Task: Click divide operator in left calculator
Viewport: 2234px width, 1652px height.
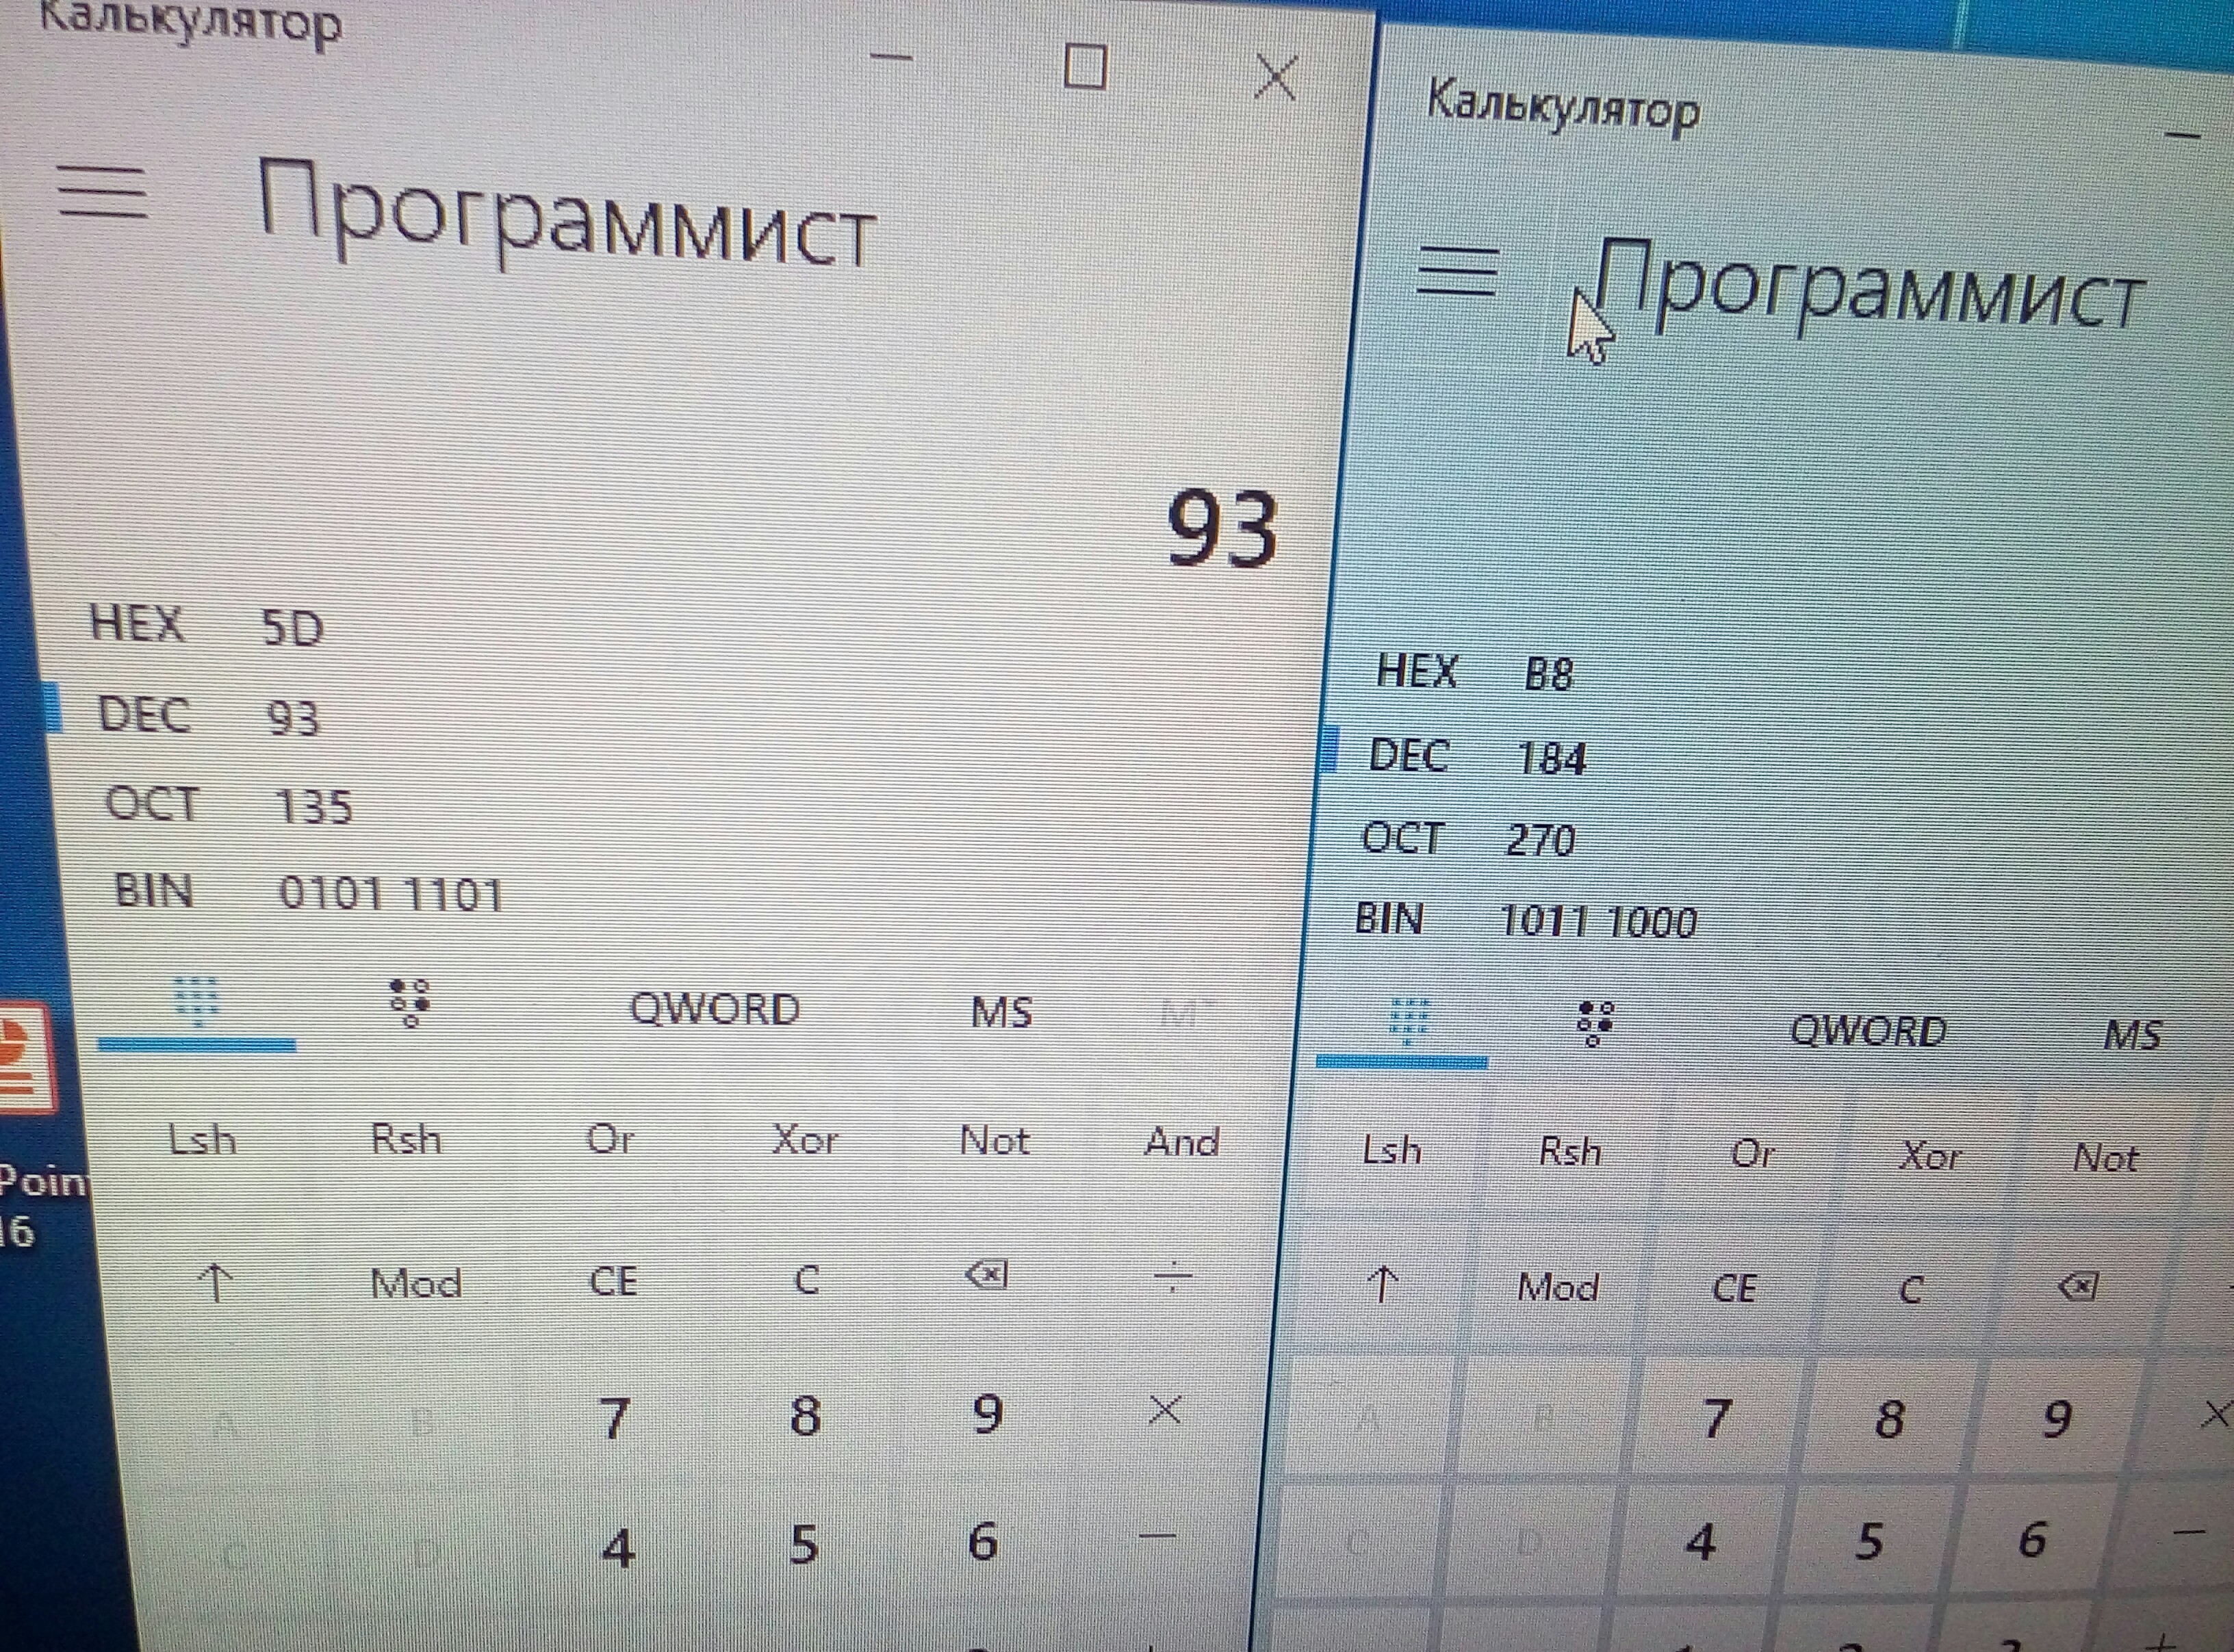Action: [x=1172, y=1277]
